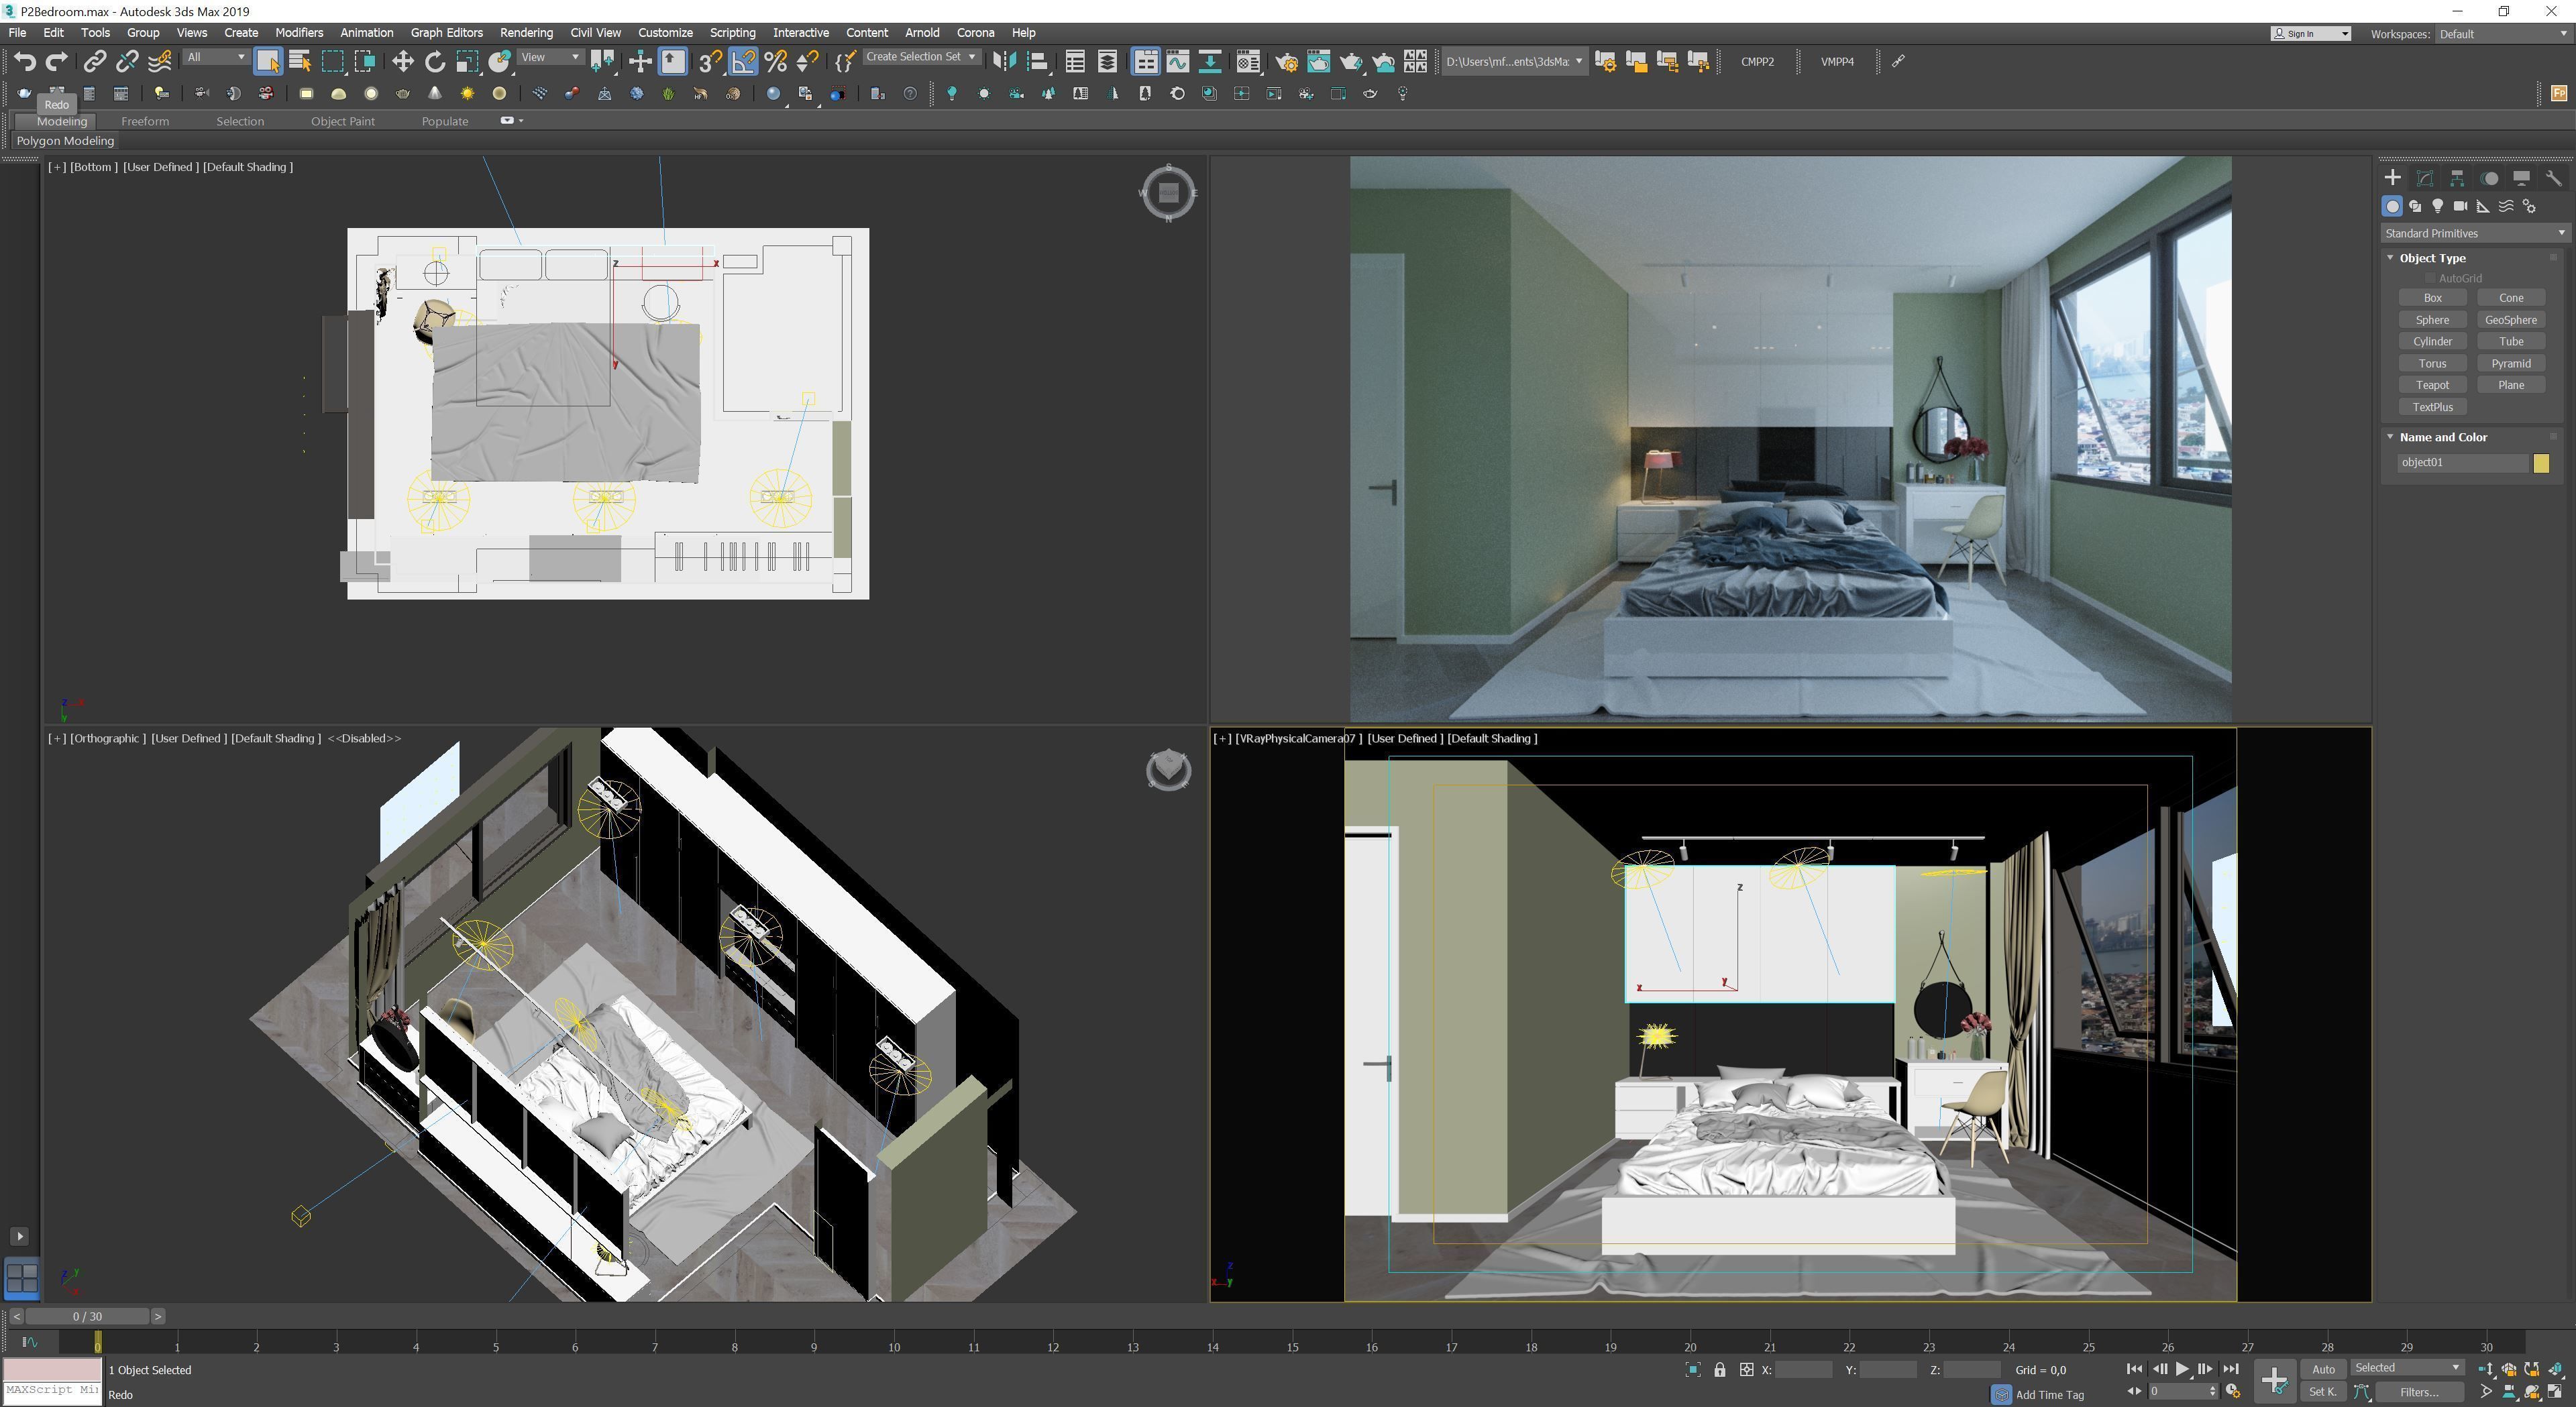Image resolution: width=2576 pixels, height=1407 pixels.
Task: Open the Cameras category in Create panel
Action: (x=2461, y=206)
